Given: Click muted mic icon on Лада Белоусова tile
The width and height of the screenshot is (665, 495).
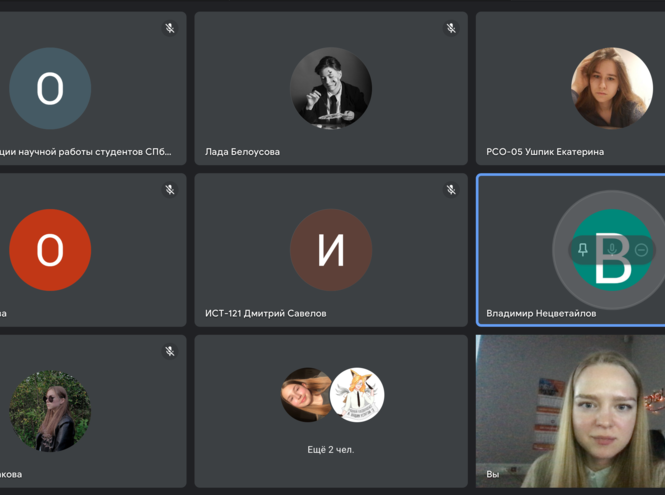Looking at the screenshot, I should [451, 28].
